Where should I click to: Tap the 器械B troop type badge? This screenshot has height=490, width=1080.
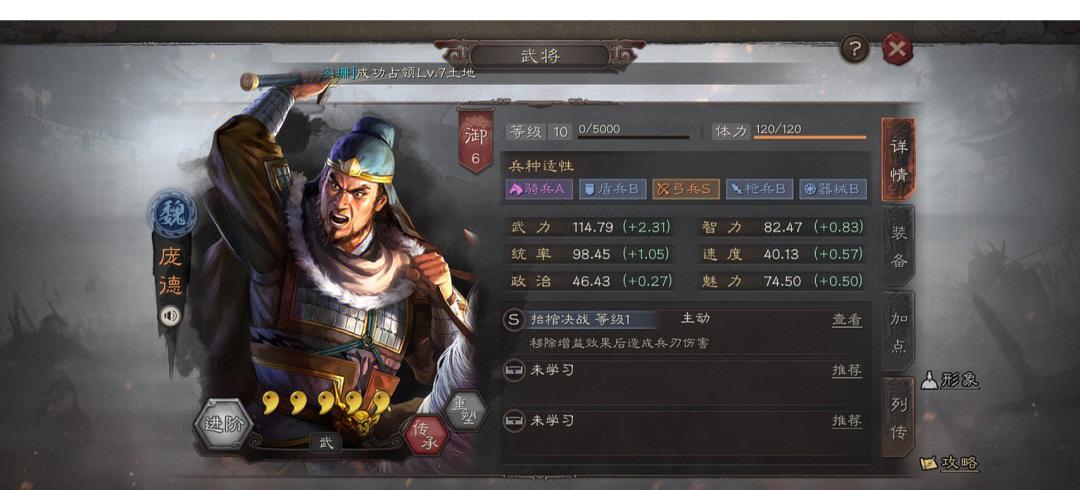point(833,190)
